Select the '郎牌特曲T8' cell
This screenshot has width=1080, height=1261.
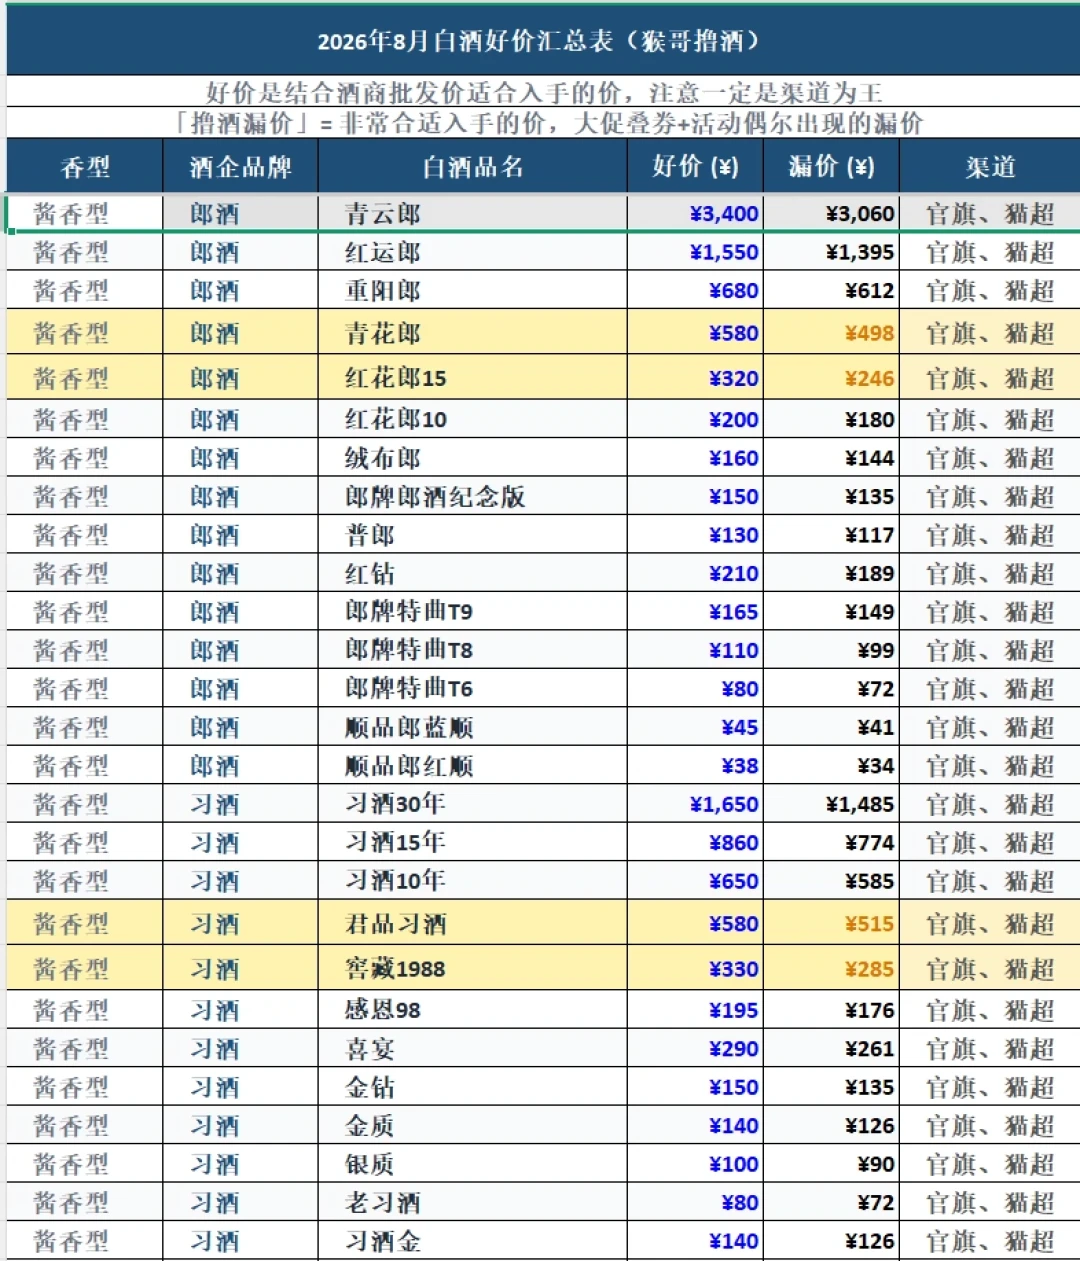pos(473,650)
